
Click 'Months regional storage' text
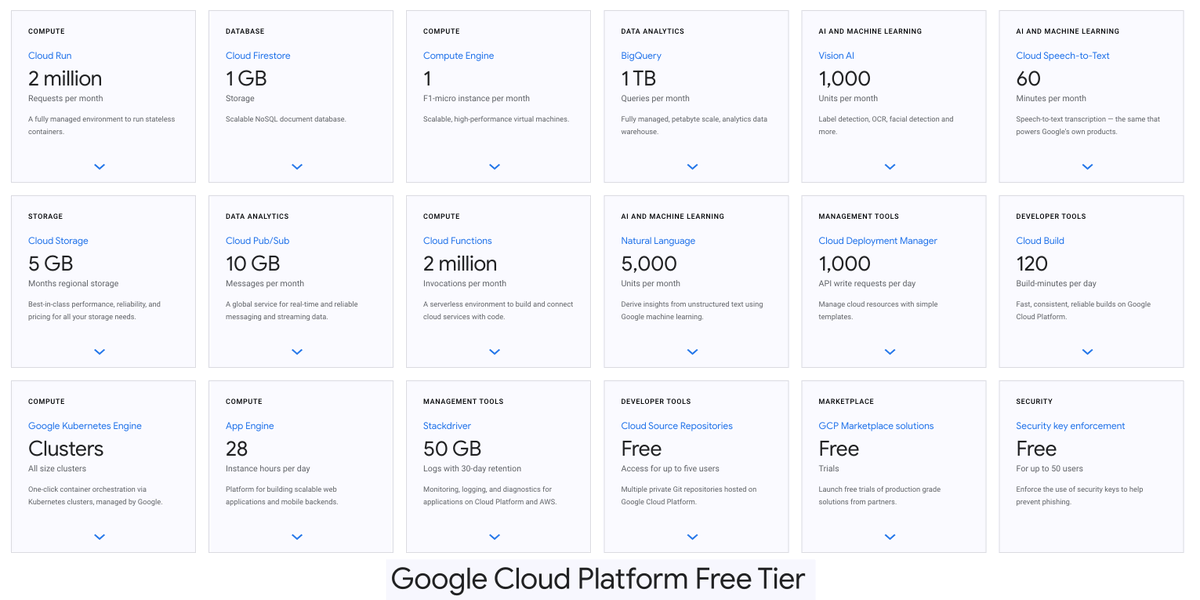(73, 284)
